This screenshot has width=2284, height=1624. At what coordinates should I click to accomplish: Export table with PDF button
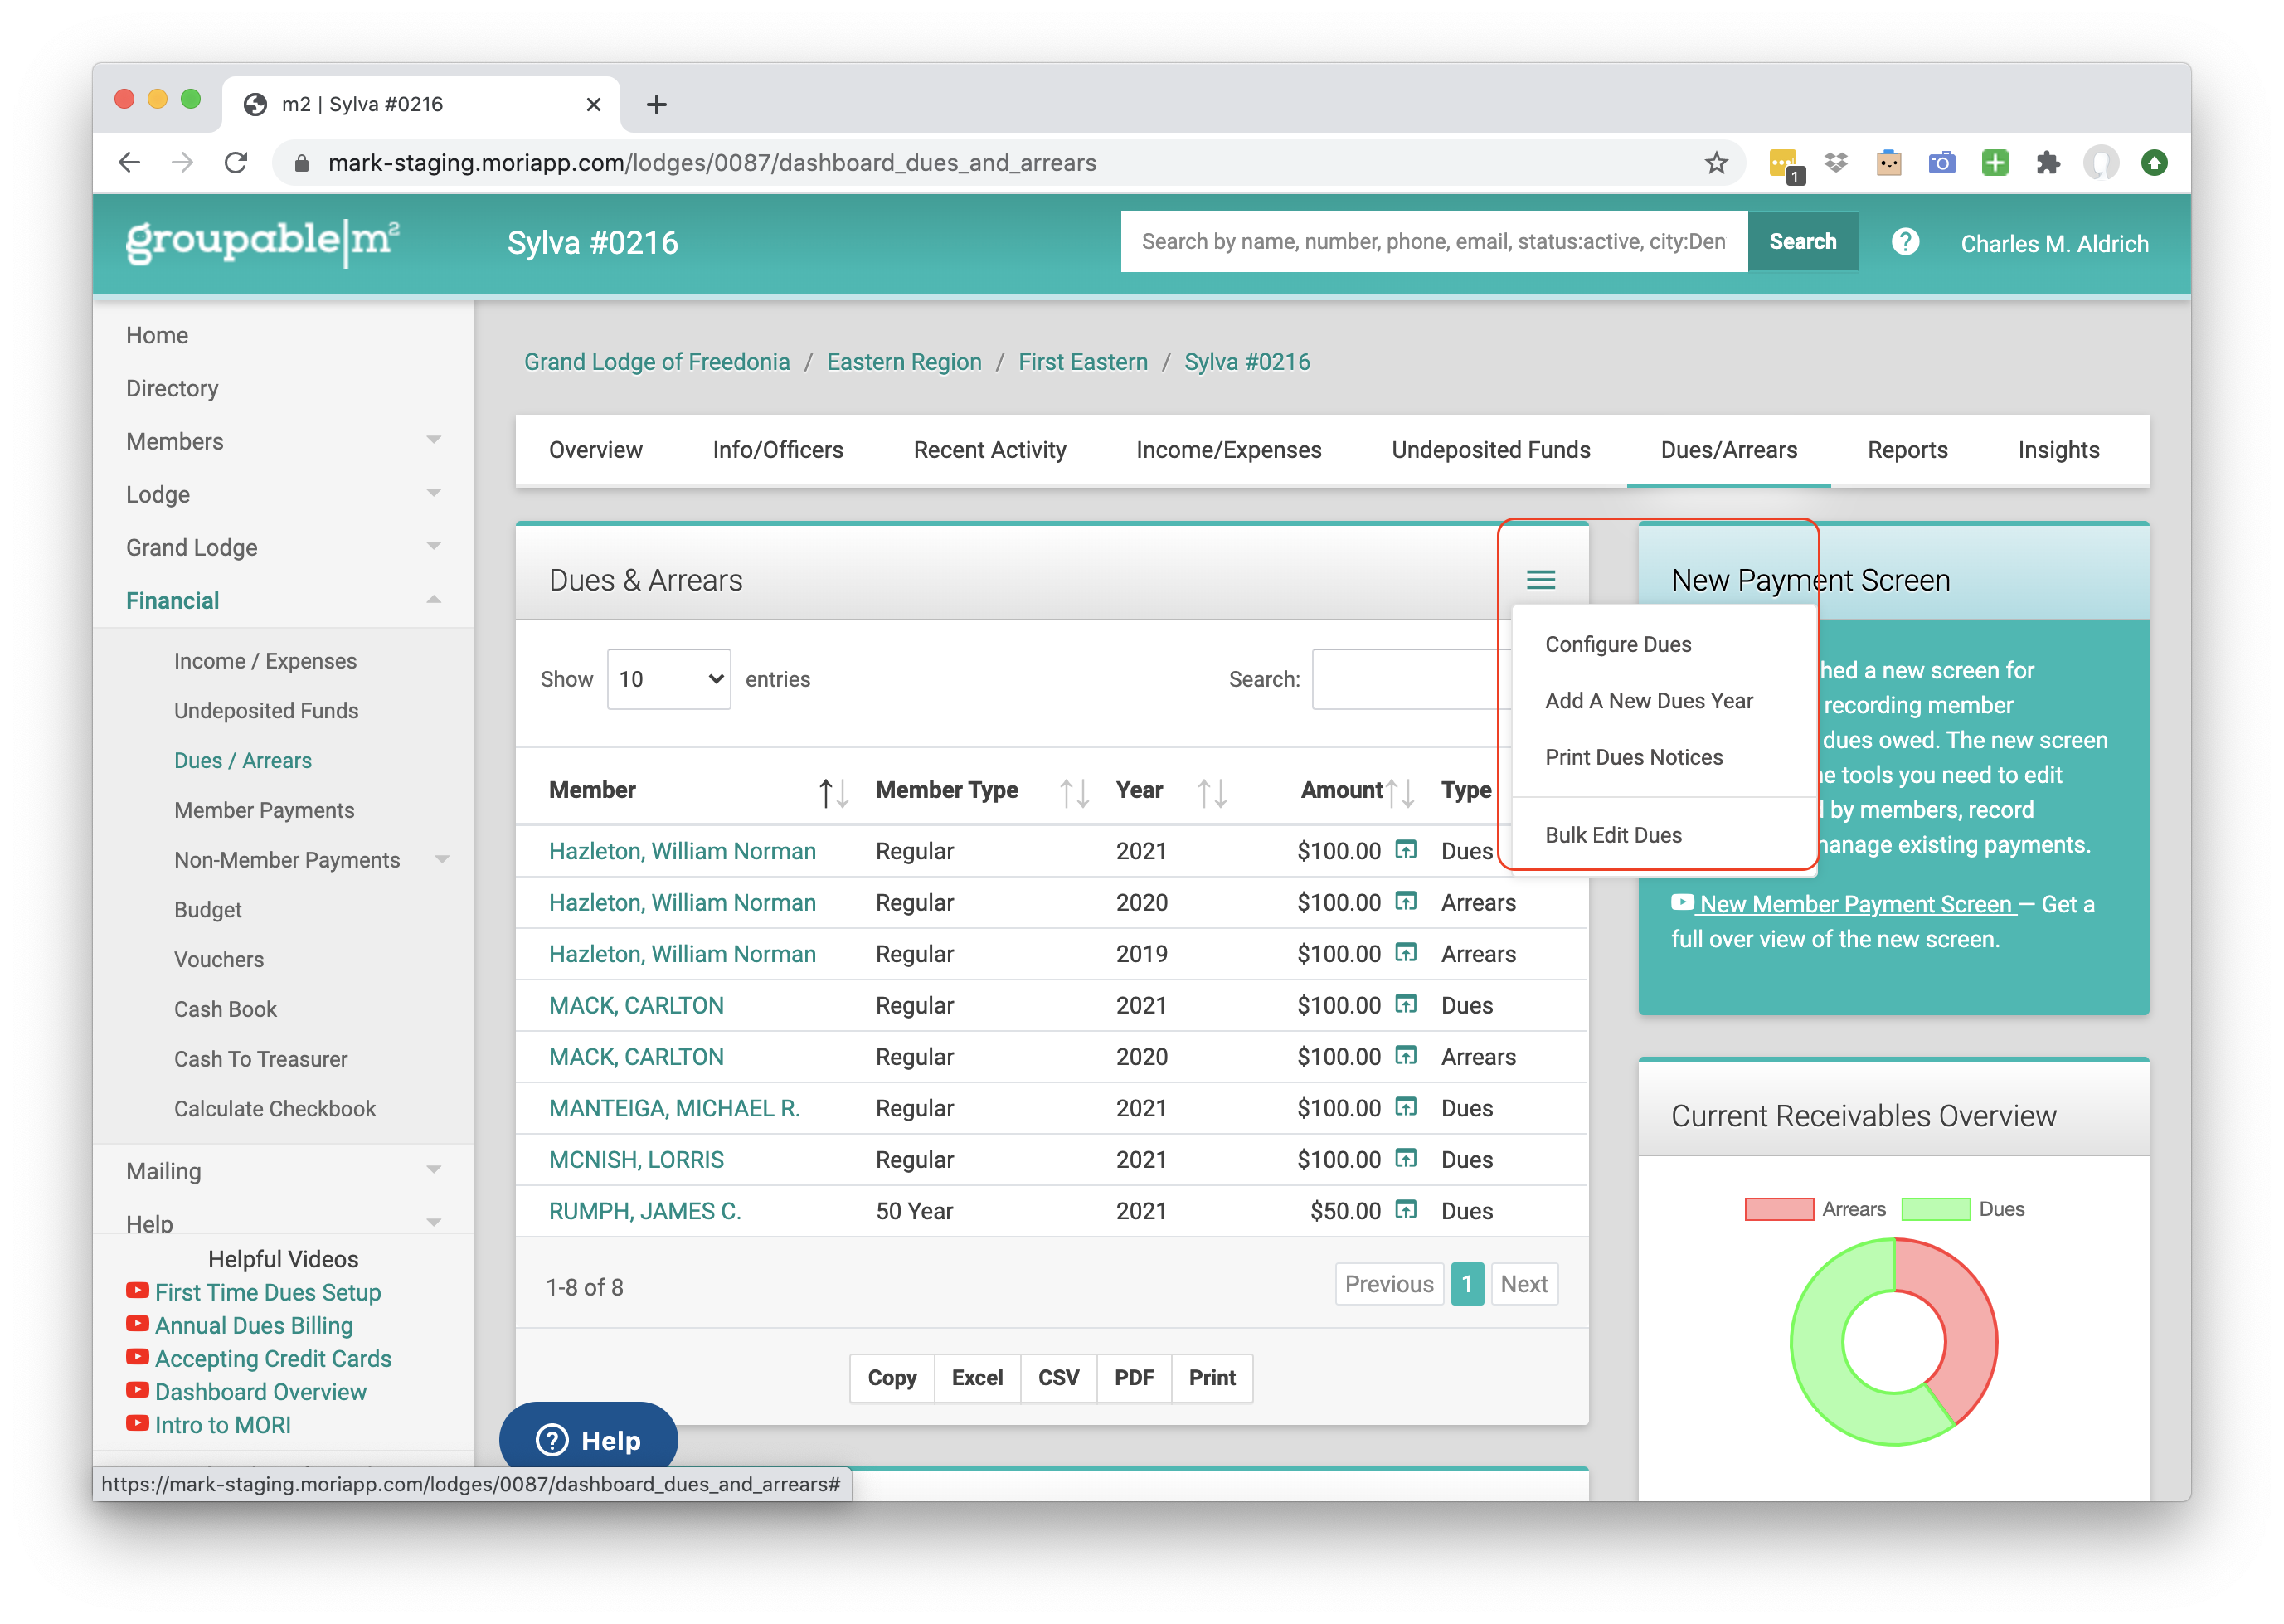(x=1134, y=1377)
